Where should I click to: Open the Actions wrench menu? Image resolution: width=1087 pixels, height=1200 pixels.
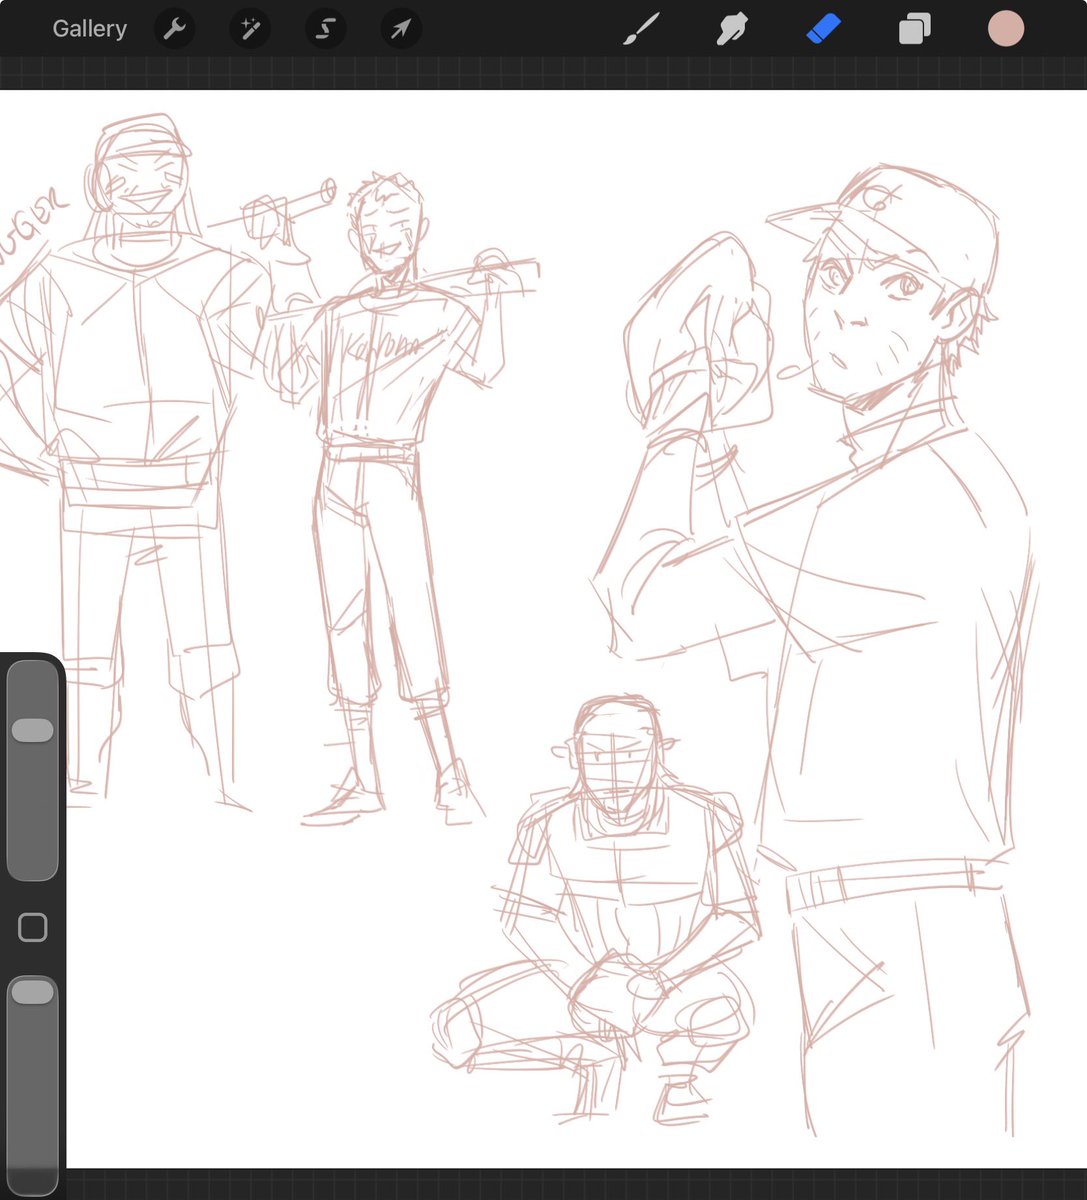click(x=175, y=29)
